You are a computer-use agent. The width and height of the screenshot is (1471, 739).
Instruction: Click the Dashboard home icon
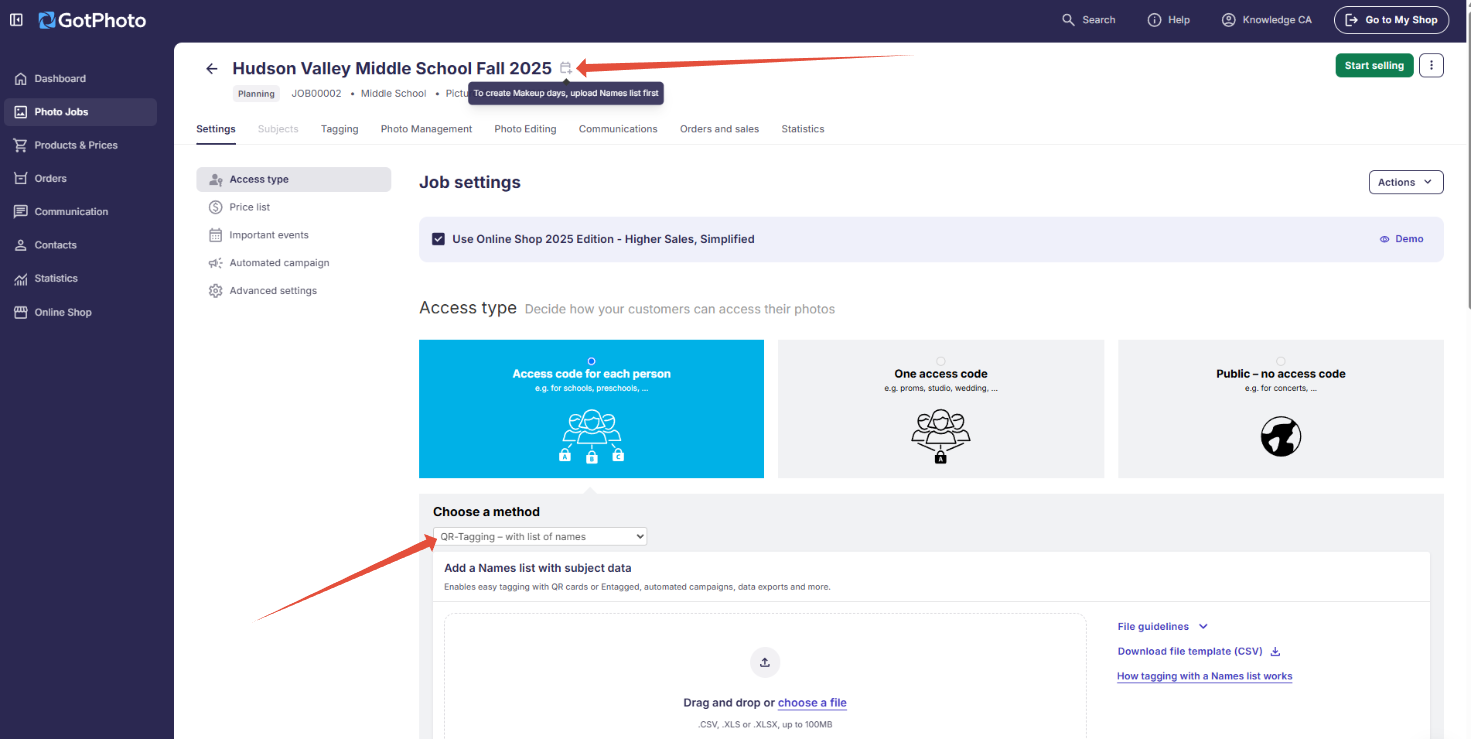[x=20, y=79]
